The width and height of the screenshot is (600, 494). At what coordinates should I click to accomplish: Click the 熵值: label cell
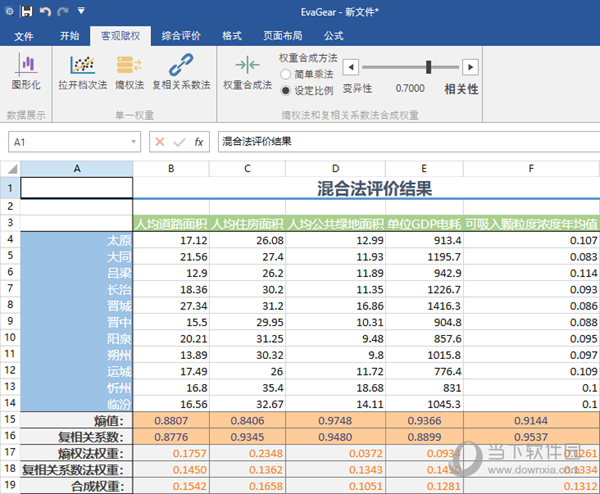(x=77, y=421)
